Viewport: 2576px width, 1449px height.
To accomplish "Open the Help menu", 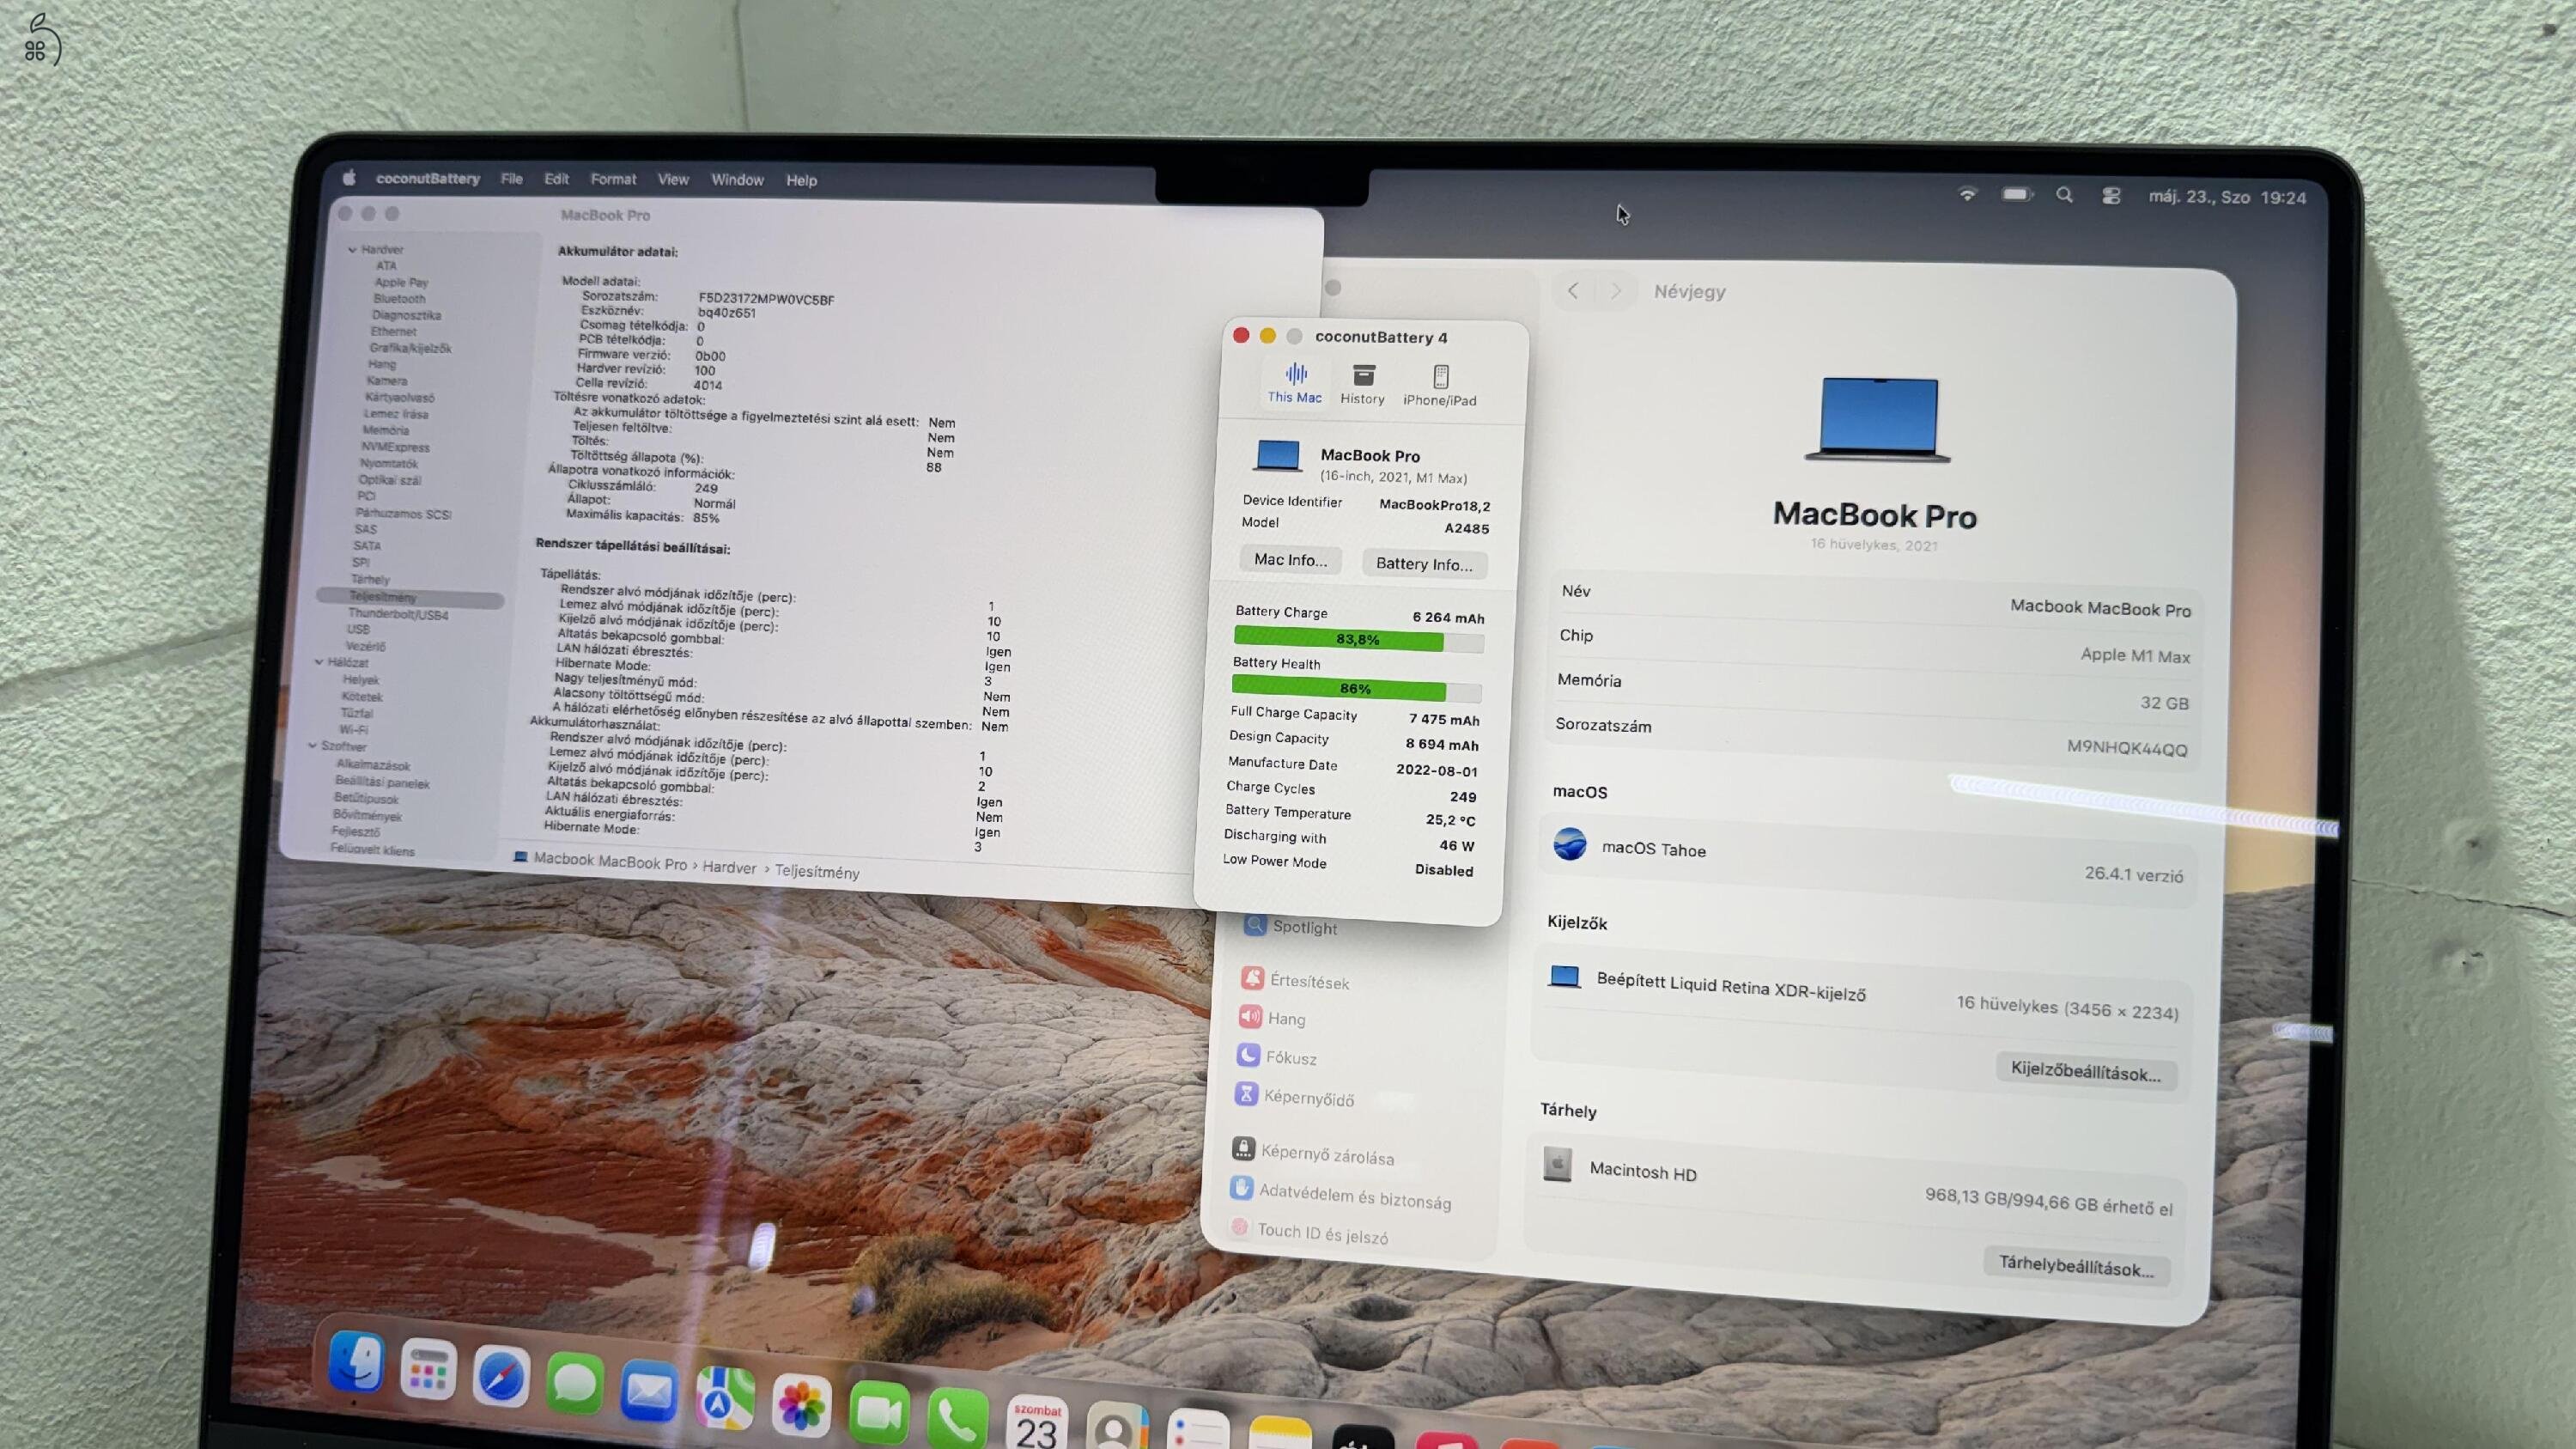I will click(801, 180).
